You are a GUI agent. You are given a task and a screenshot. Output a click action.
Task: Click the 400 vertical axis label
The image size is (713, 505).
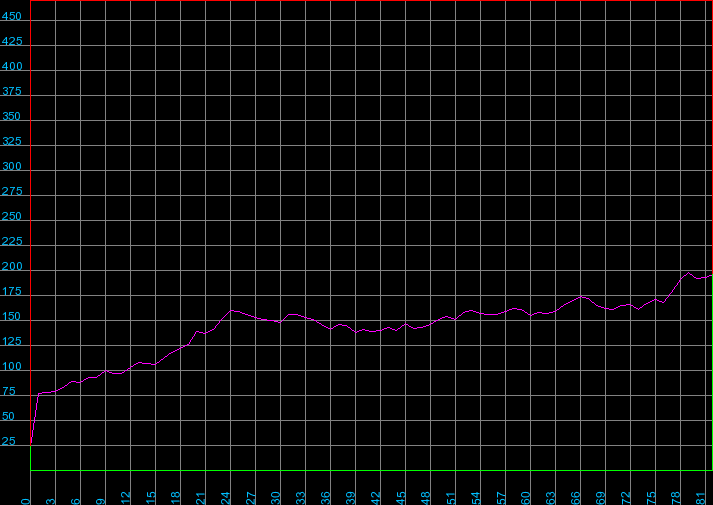click(x=12, y=66)
